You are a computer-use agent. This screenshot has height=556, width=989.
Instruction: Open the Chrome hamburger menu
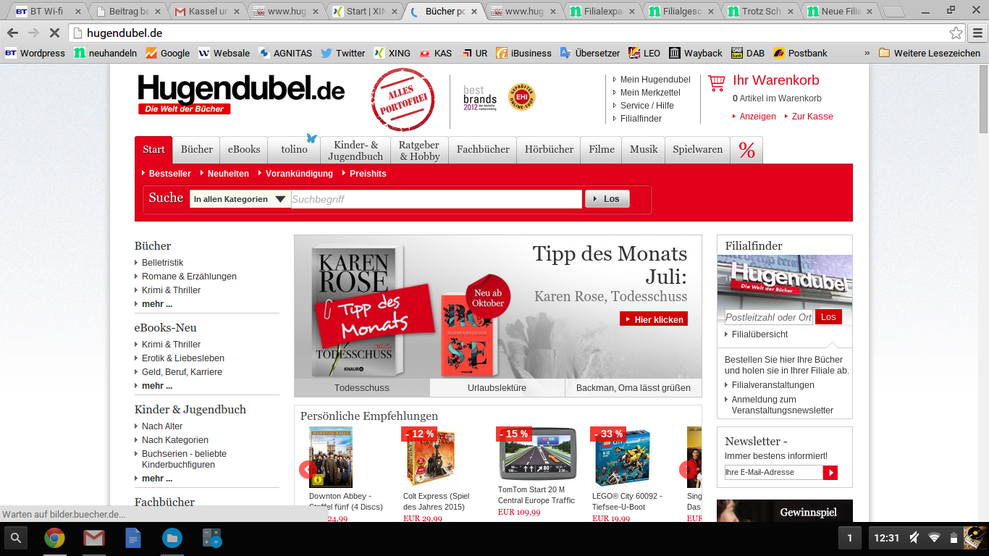[978, 33]
